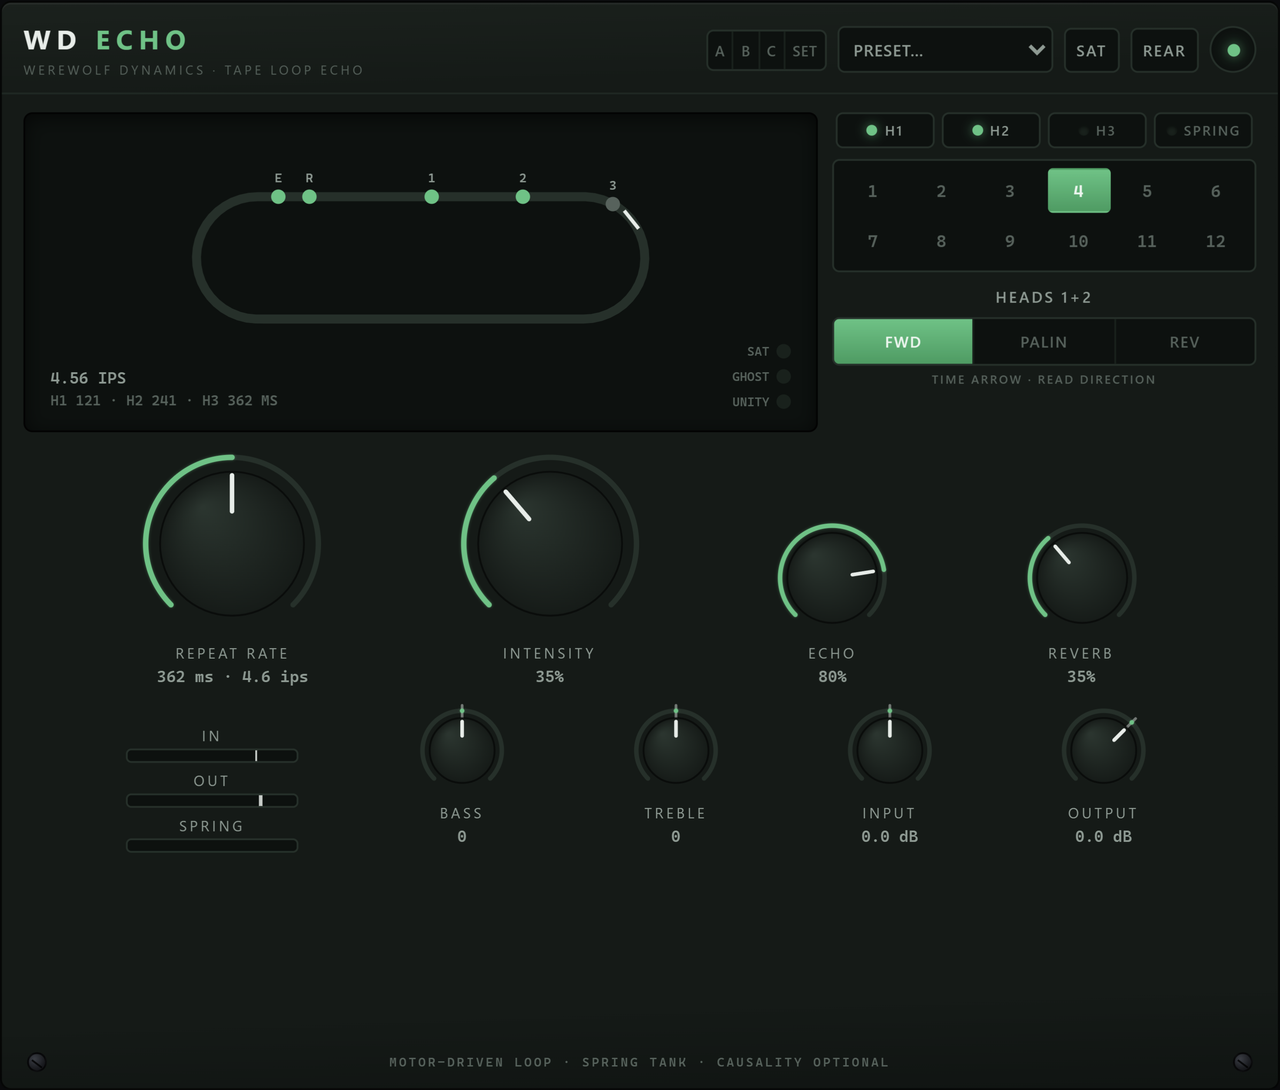Open the PRESET dropdown
1280x1090 pixels.
(945, 50)
